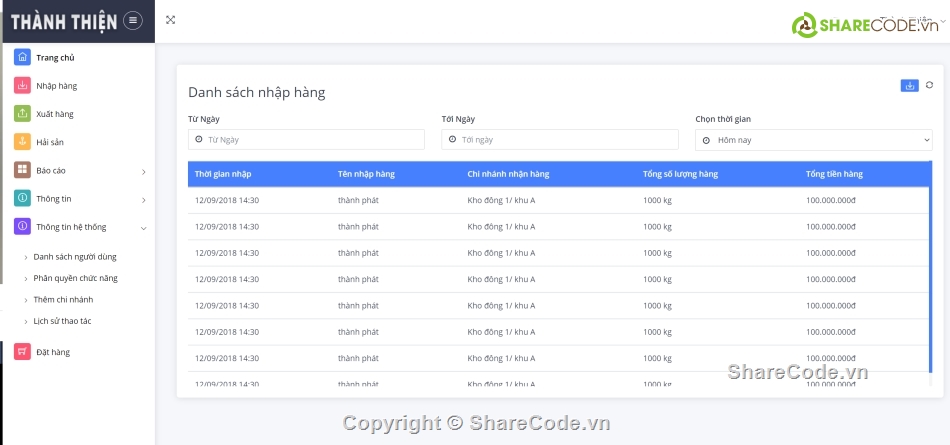
Task: Click the refresh list icon
Action: (929, 86)
